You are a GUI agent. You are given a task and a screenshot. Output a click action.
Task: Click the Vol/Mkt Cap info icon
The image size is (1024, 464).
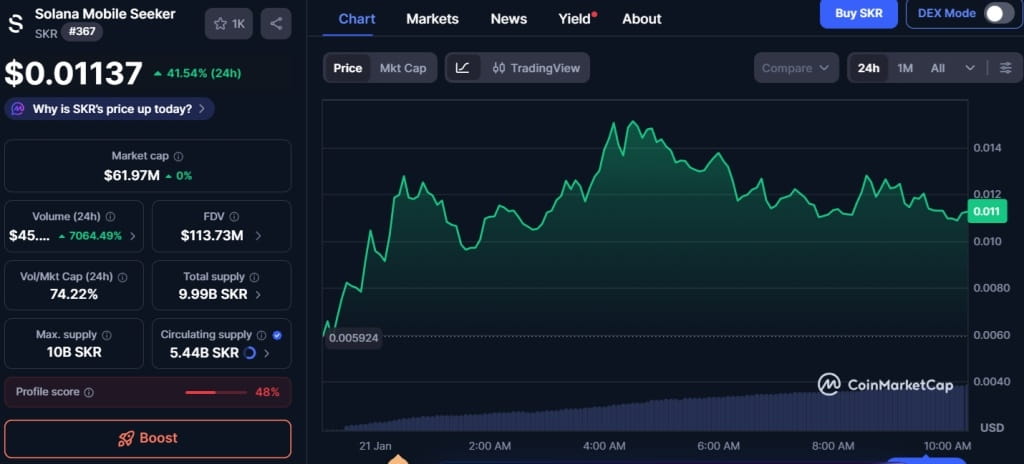pos(122,277)
